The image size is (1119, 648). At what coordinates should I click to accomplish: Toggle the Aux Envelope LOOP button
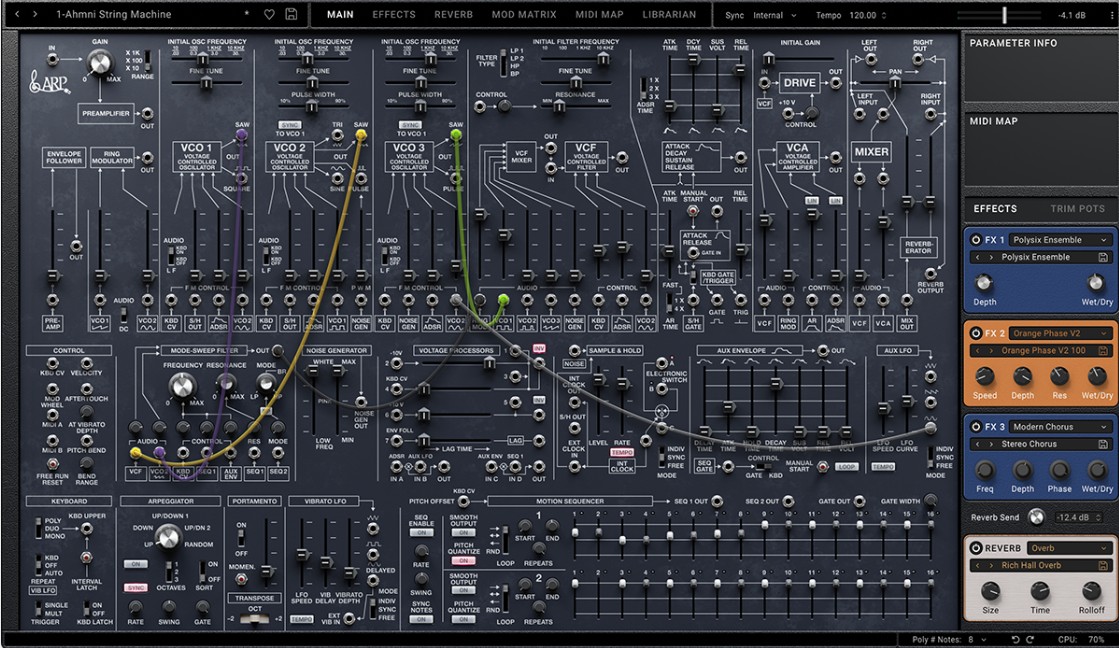(846, 467)
